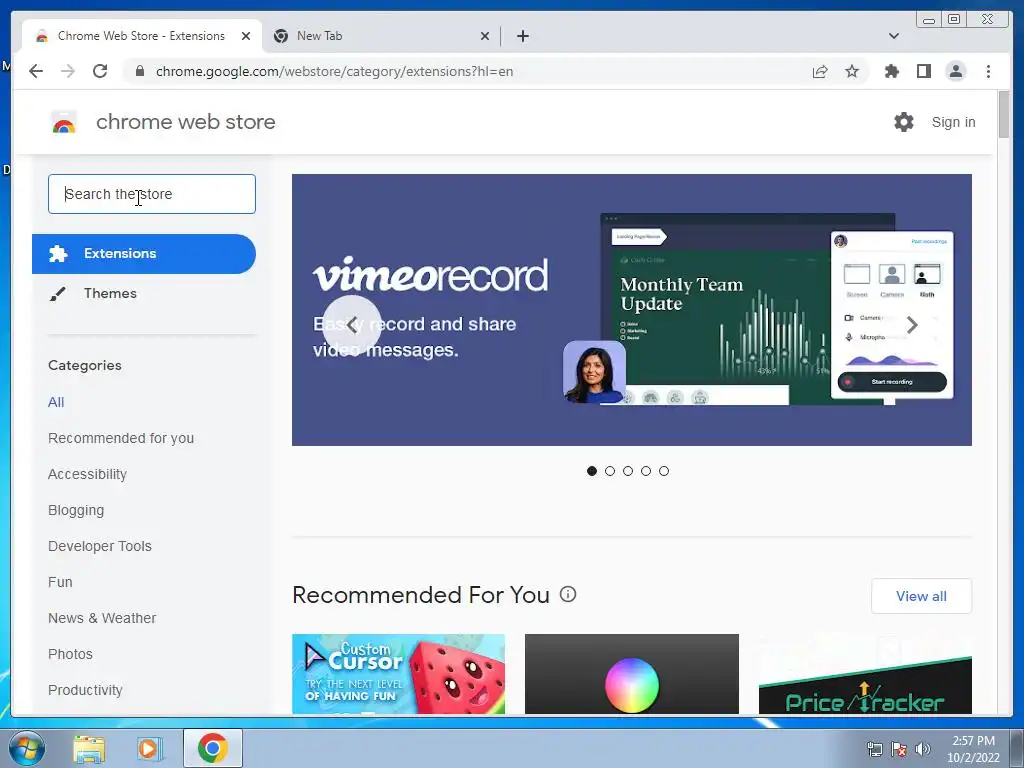Open the Vimeo Record banner
The width and height of the screenshot is (1024, 768).
(x=632, y=310)
